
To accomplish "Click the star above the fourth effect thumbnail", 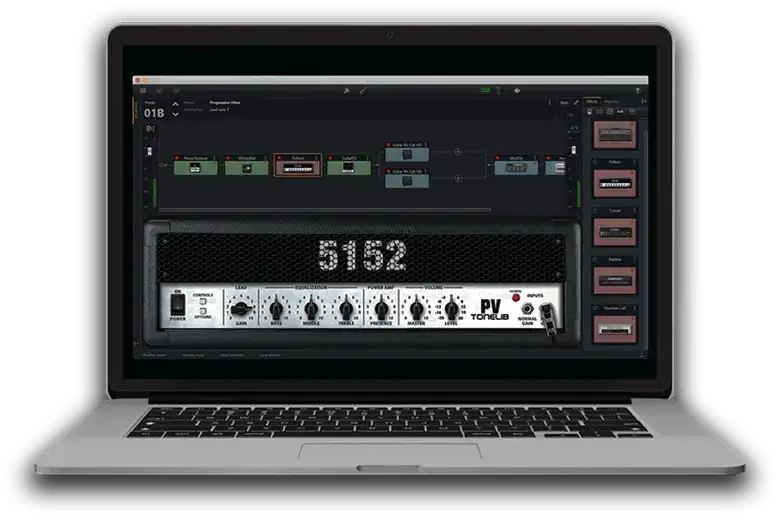I will [595, 260].
